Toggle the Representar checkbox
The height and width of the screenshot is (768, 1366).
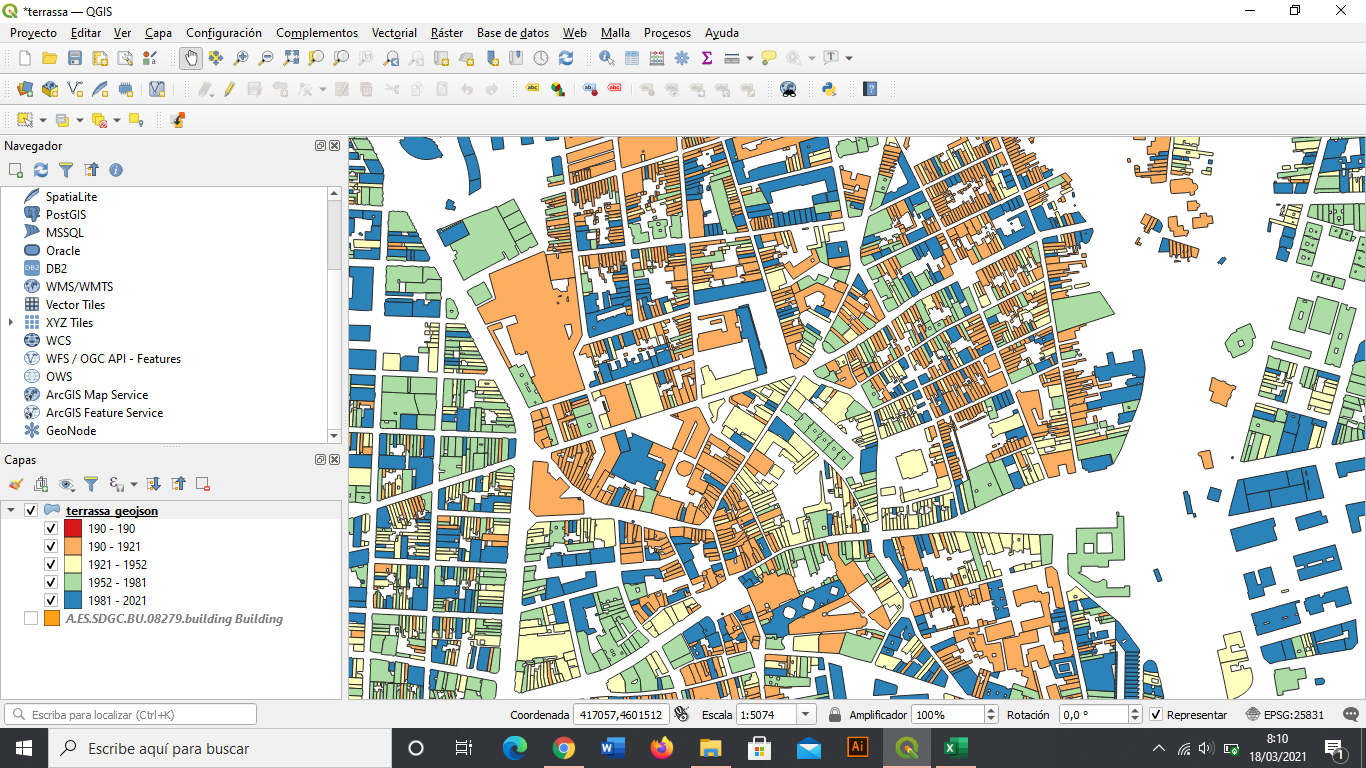tap(1156, 715)
